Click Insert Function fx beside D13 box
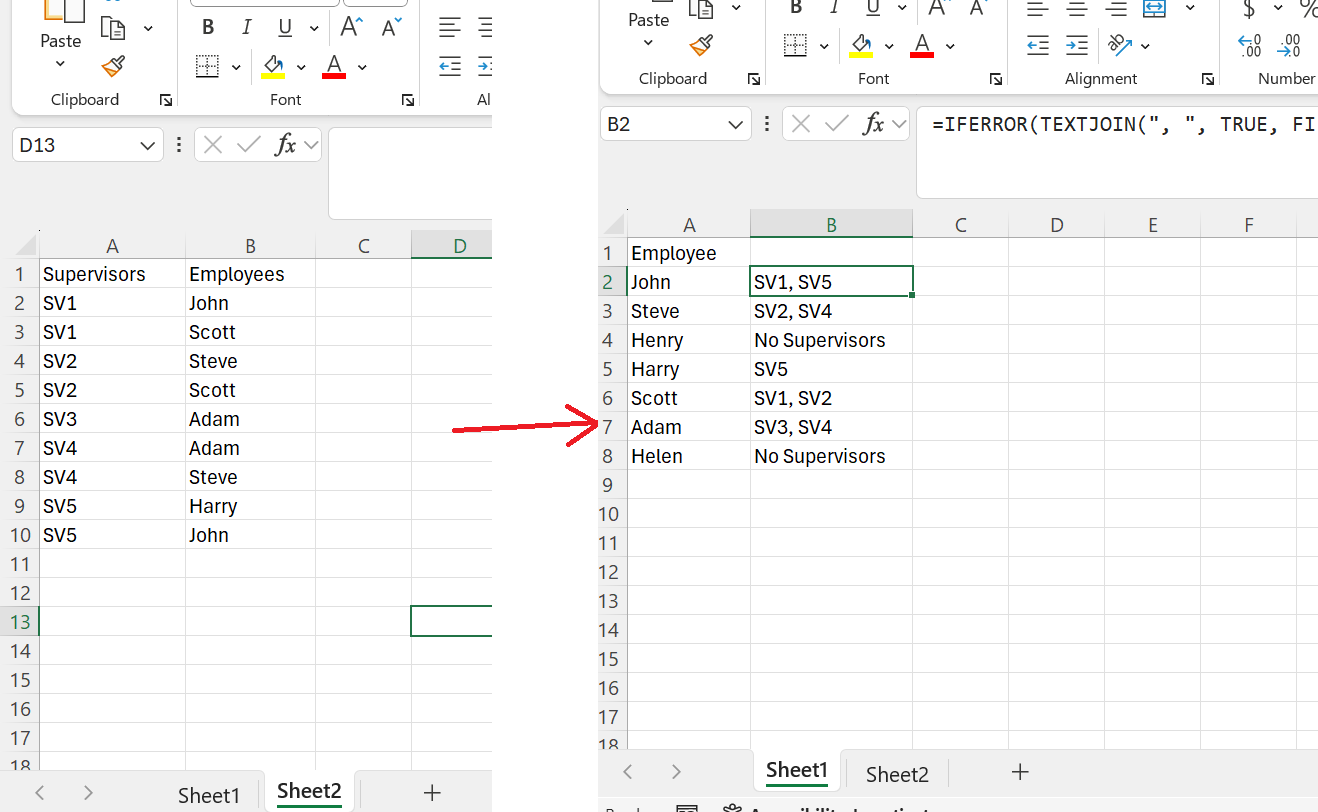Viewport: 1318px width, 812px height. pos(287,145)
